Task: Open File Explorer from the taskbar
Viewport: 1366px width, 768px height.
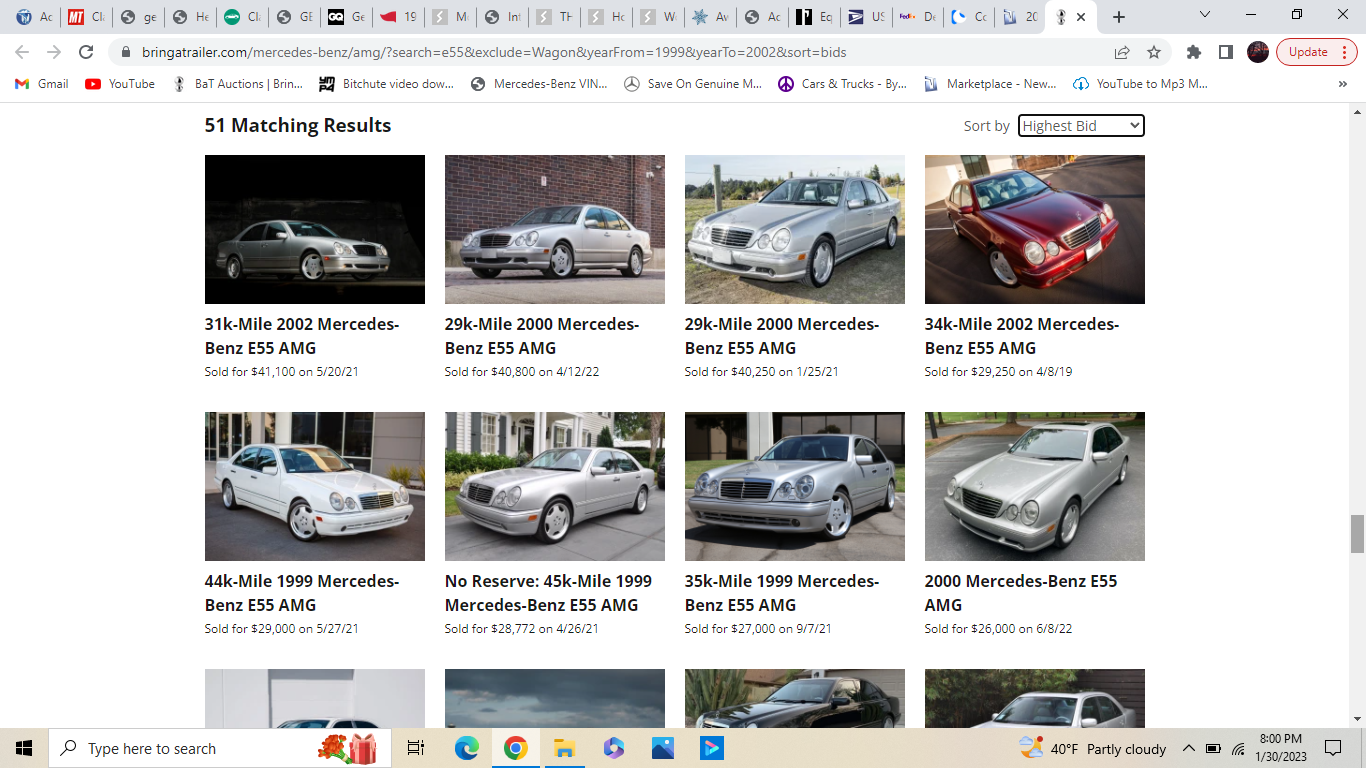Action: (x=564, y=748)
